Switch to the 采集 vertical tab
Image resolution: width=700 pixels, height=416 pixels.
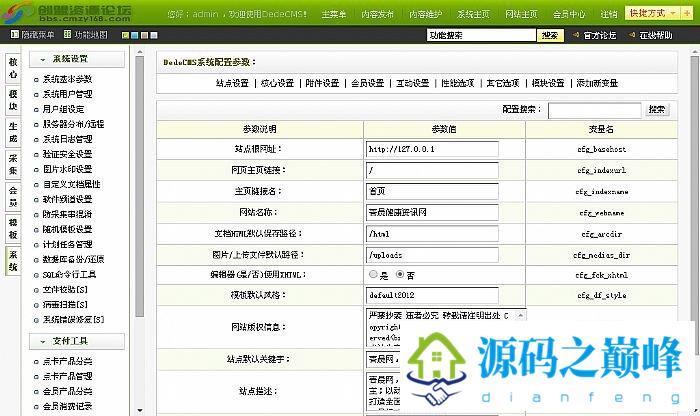[13, 164]
